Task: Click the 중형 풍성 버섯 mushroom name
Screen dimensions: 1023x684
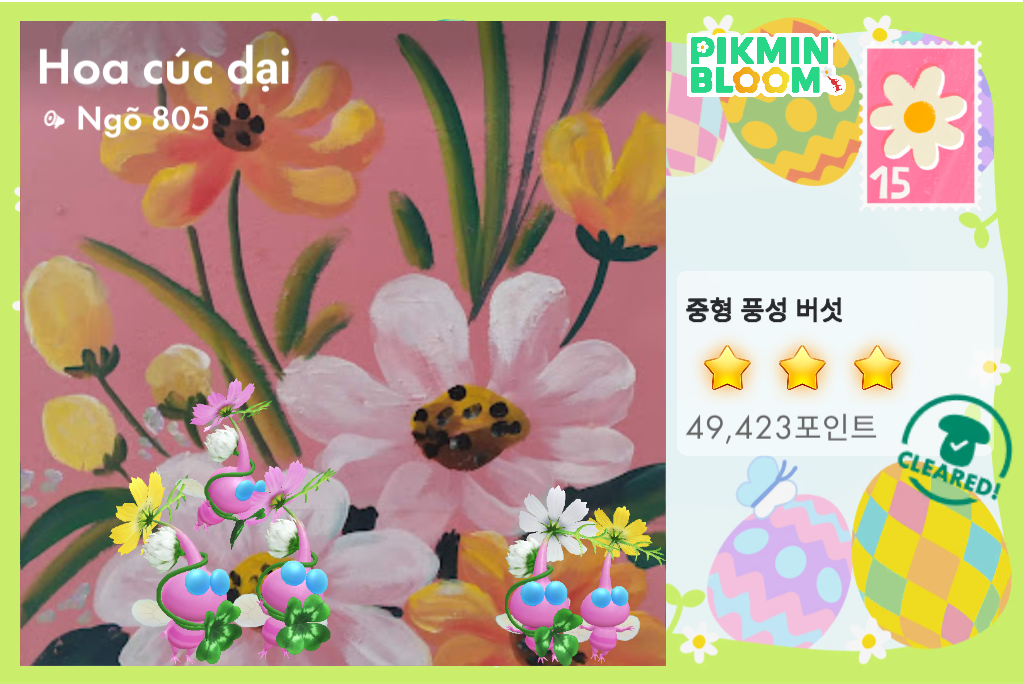Action: coord(764,309)
